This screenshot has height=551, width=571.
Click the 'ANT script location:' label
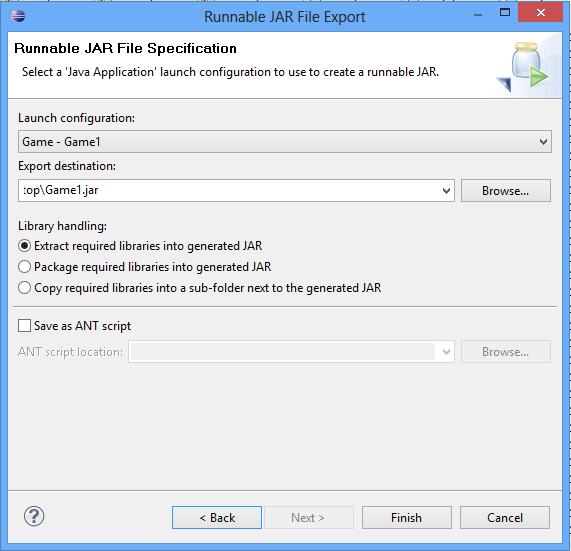pyautogui.click(x=70, y=352)
